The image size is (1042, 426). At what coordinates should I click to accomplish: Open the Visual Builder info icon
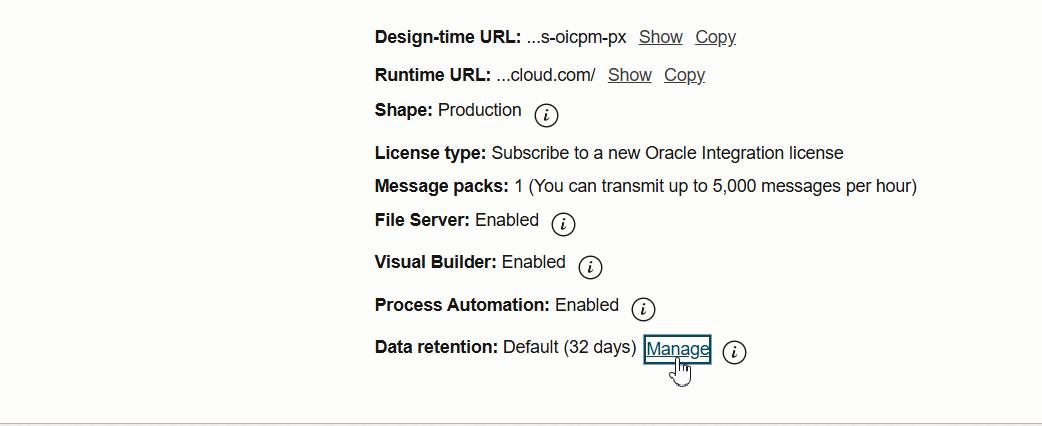[590, 267]
